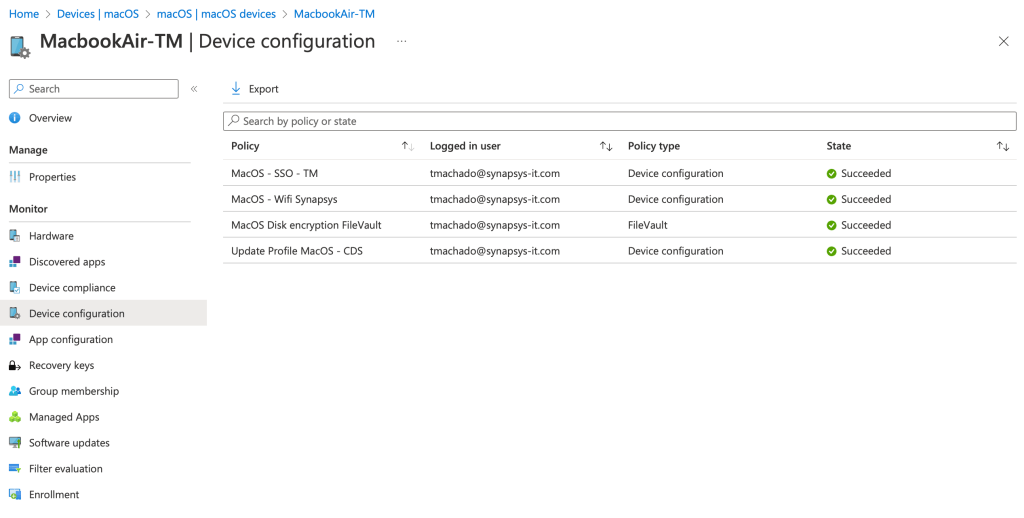Sort the State column
1024x518 pixels.
(1002, 146)
